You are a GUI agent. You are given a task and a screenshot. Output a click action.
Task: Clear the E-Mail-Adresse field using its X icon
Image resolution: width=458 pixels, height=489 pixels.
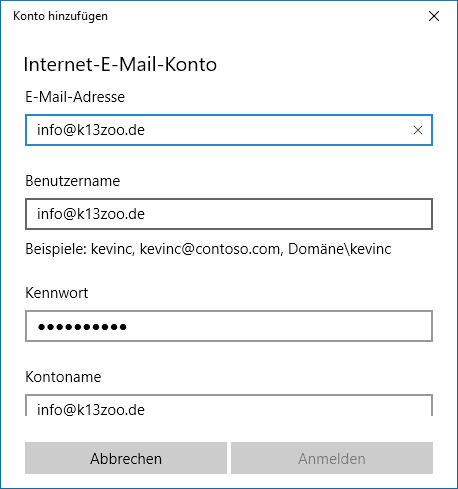tap(418, 130)
